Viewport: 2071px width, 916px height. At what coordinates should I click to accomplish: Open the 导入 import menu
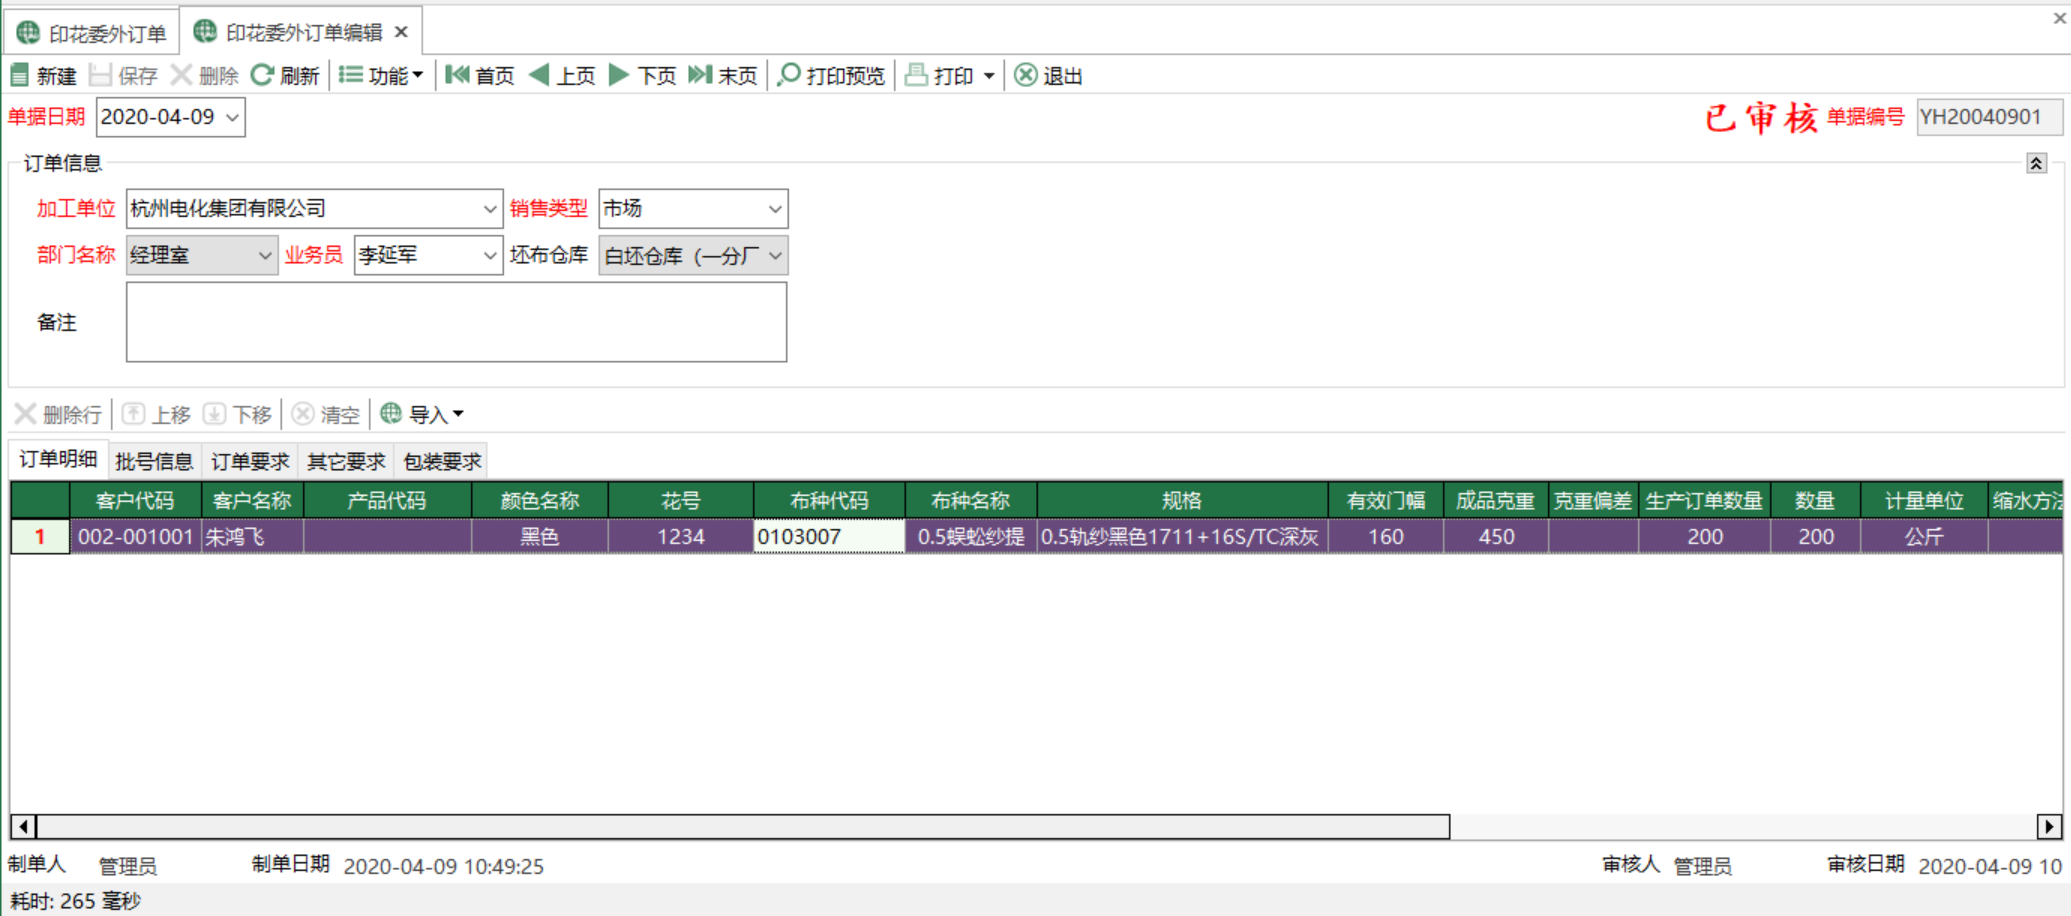pyautogui.click(x=422, y=414)
